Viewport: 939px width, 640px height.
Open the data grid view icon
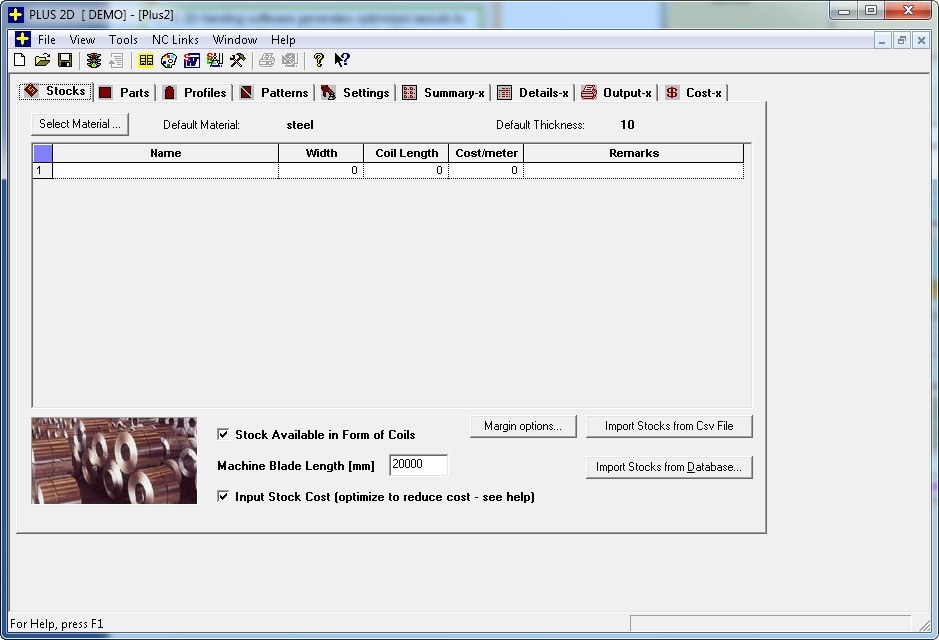[x=146, y=60]
